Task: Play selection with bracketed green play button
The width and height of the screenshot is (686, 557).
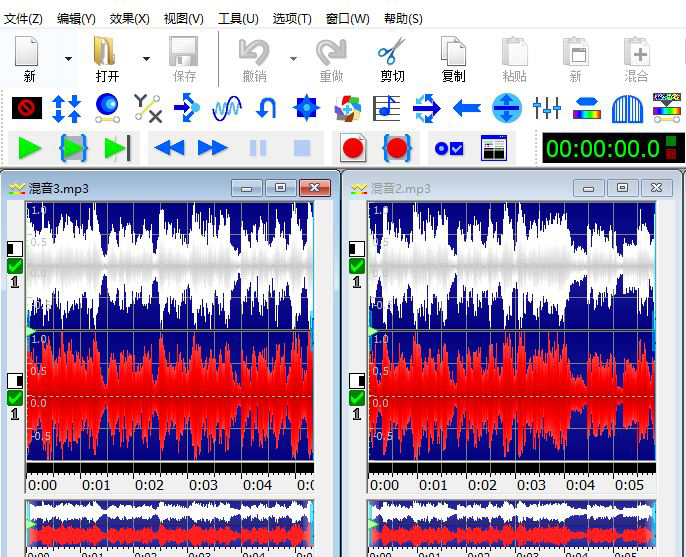Action: click(74, 148)
